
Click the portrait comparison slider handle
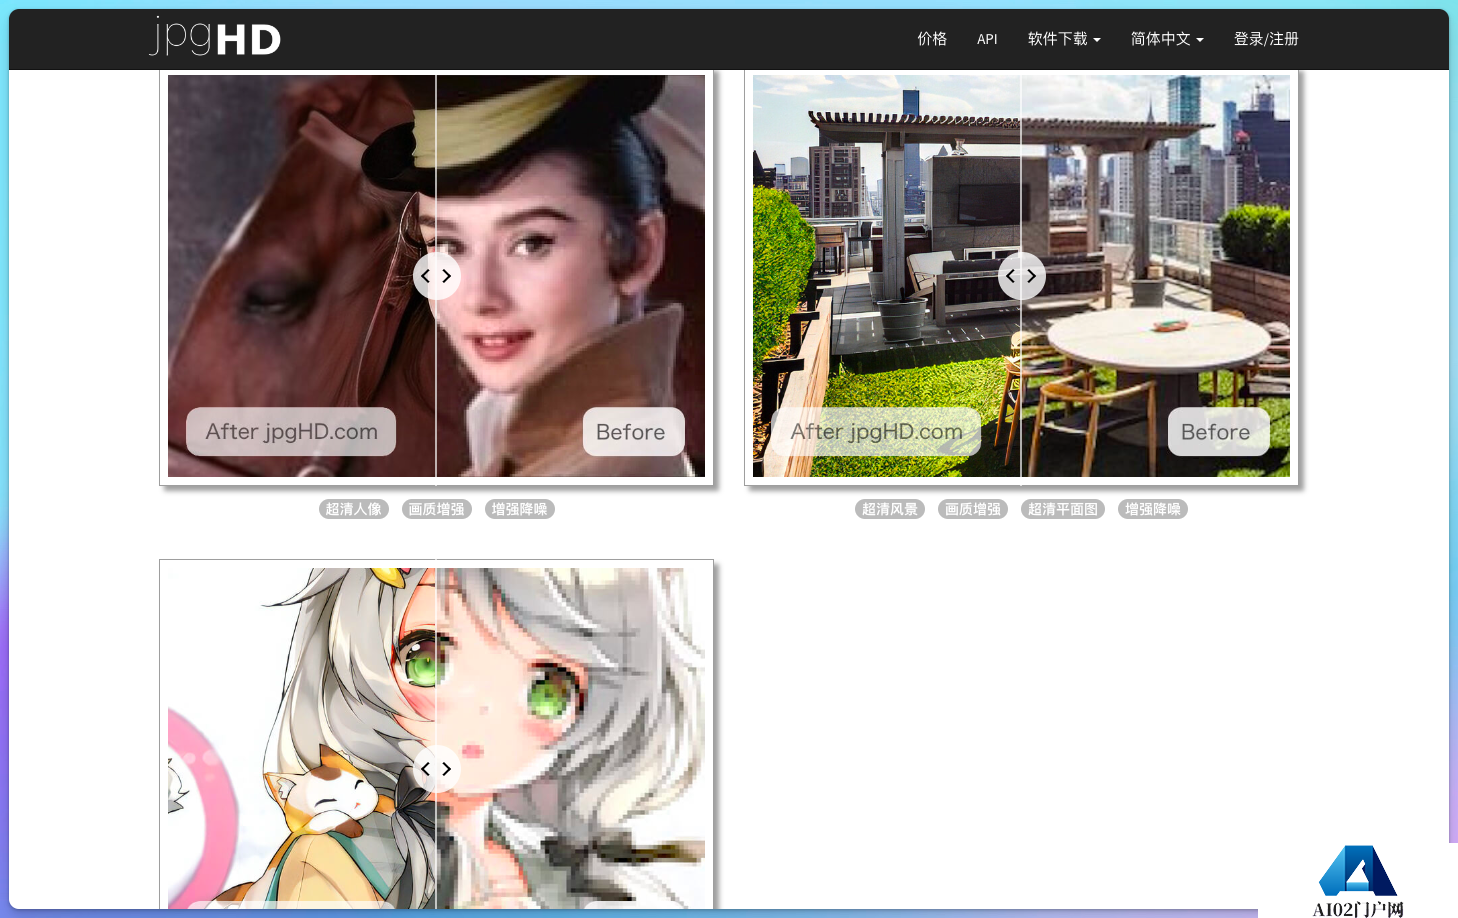pos(437,276)
